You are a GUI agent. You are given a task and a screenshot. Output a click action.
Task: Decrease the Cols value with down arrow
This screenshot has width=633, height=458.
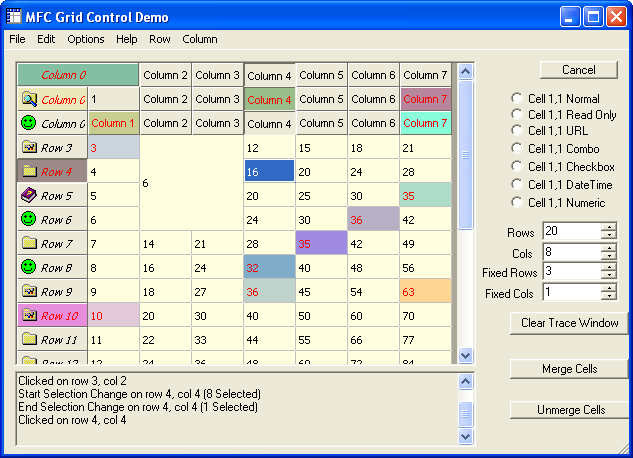608,258
